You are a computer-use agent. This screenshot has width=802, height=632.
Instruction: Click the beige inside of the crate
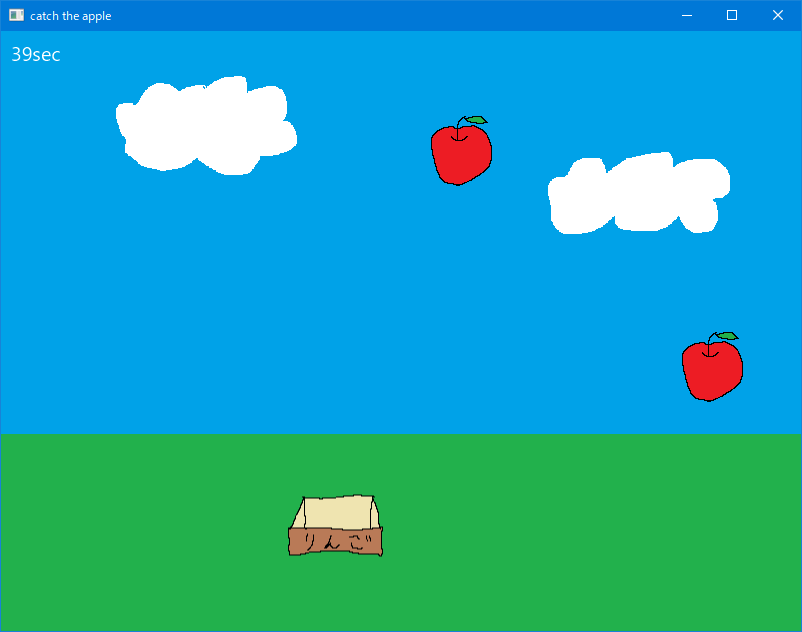click(336, 511)
